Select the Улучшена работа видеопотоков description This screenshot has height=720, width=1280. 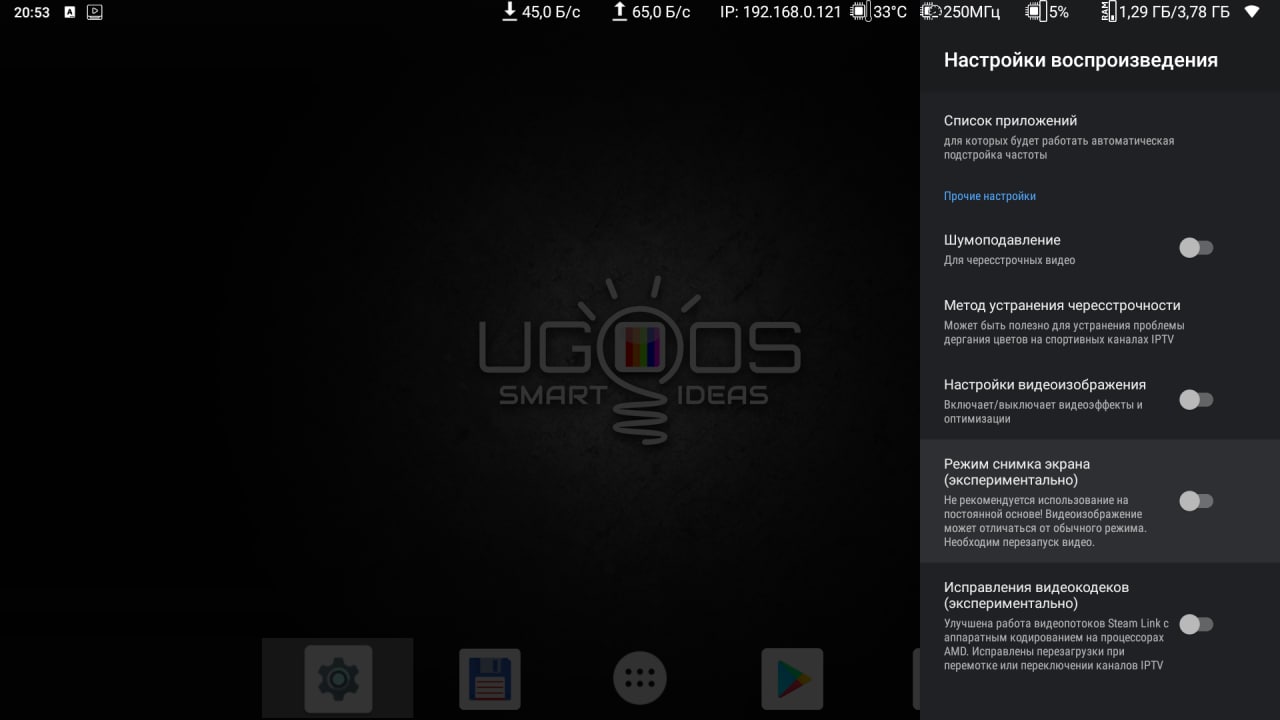coord(1056,644)
